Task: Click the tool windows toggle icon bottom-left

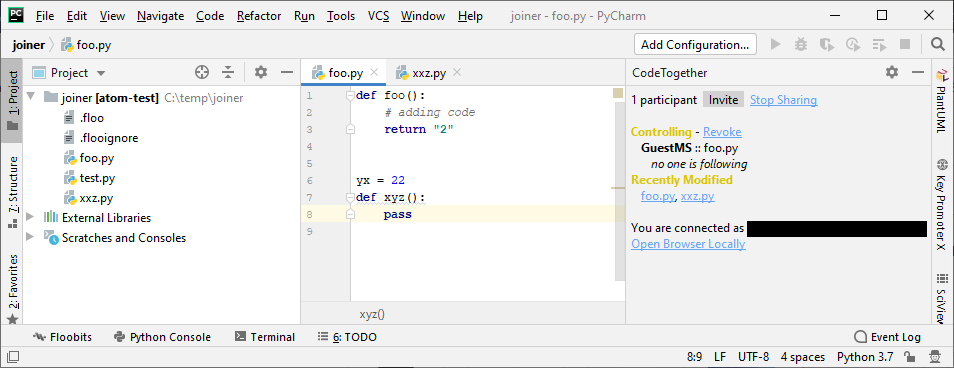Action: coord(12,356)
